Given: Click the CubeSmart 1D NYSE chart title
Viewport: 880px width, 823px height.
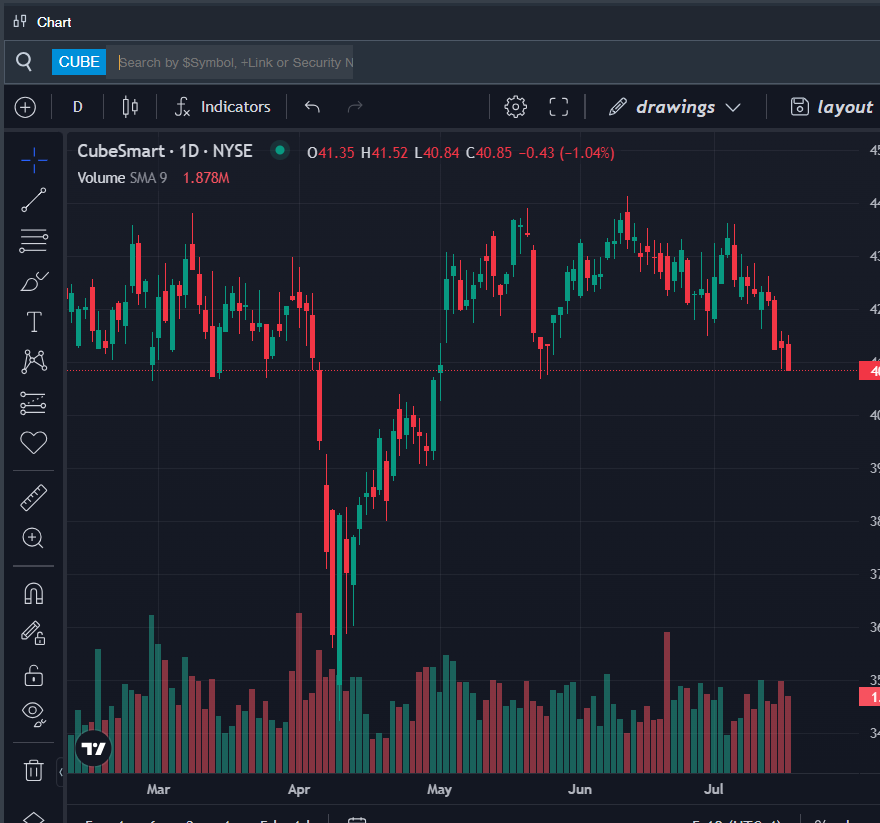Looking at the screenshot, I should [164, 151].
